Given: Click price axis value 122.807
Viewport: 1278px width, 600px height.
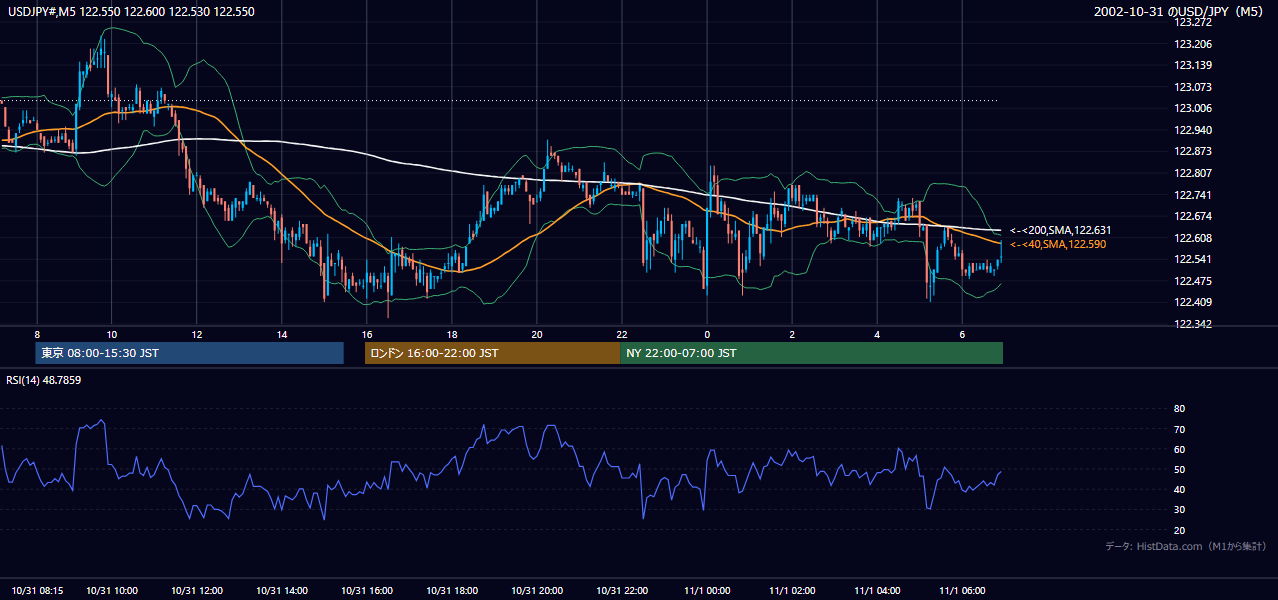Looking at the screenshot, I should tap(1192, 173).
